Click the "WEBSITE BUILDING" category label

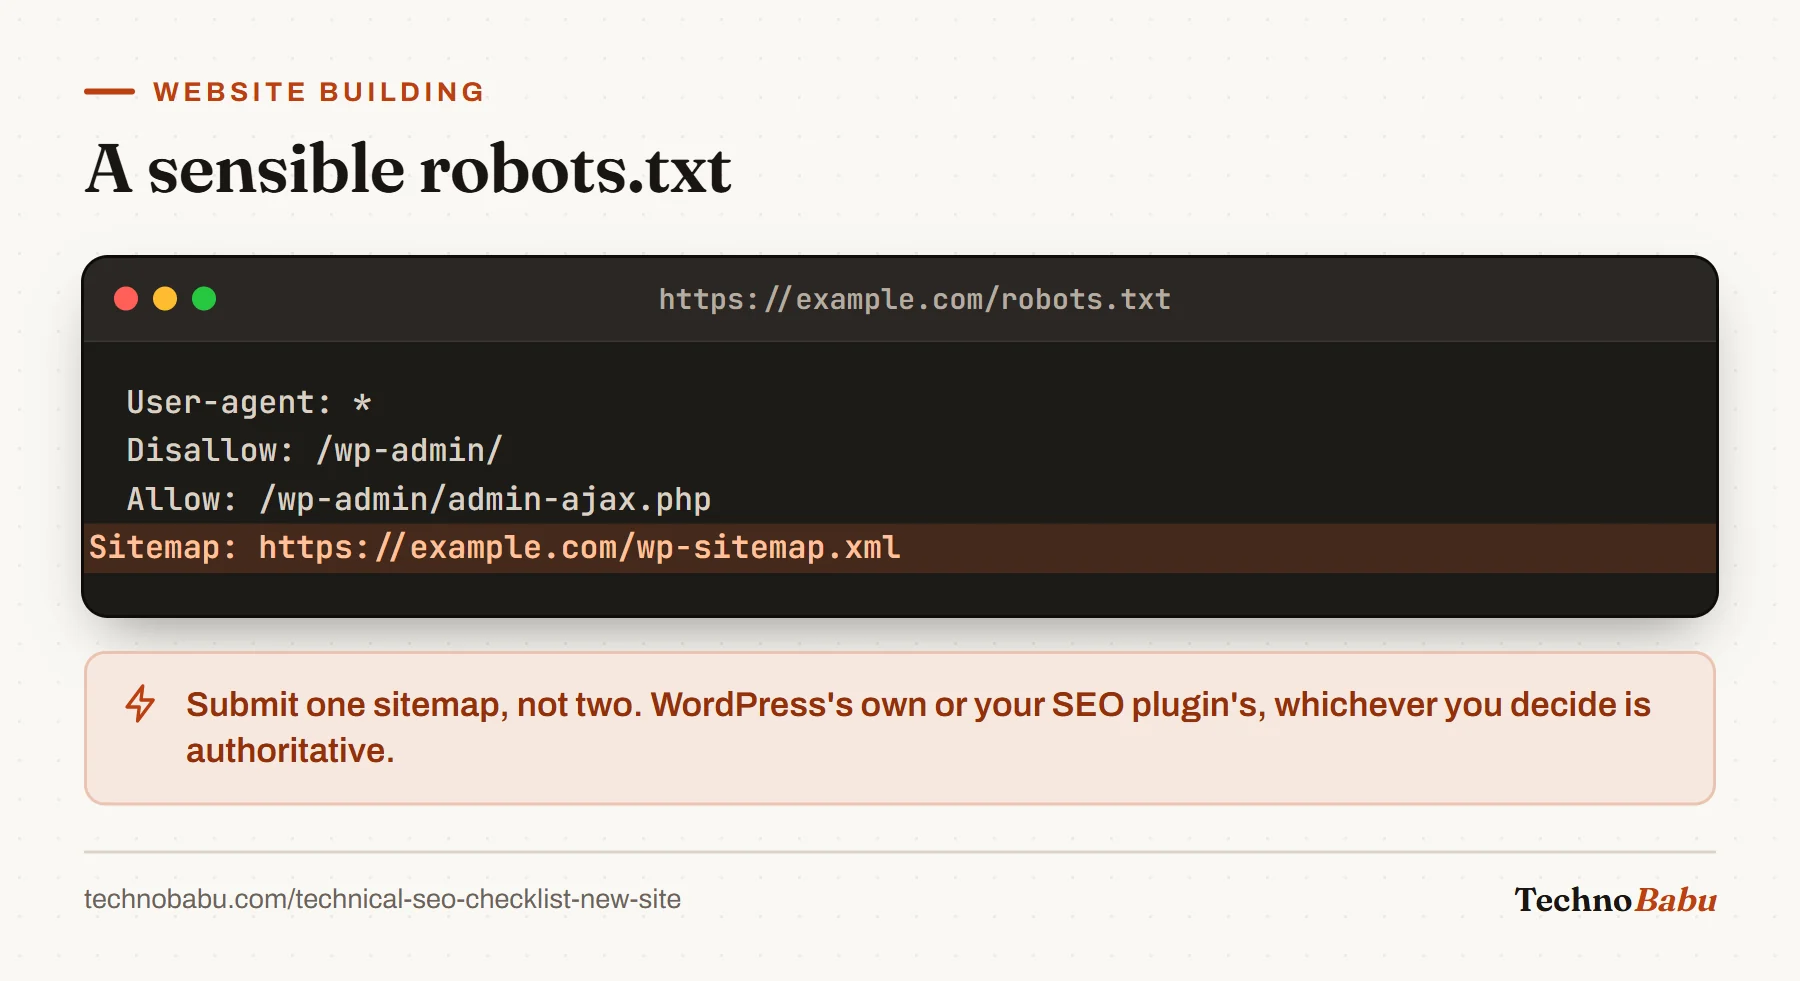(319, 92)
